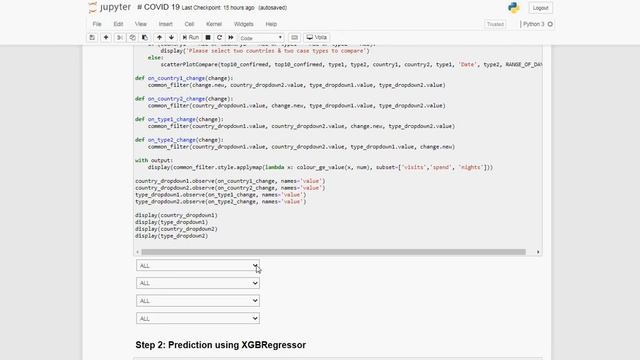Open the Edit menu

pos(118,24)
